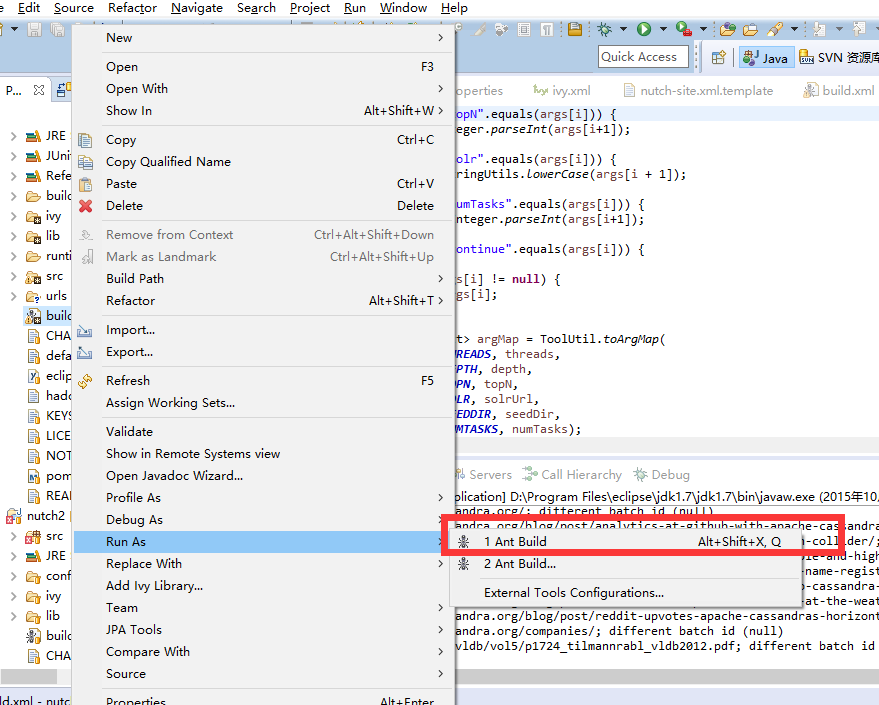Expand the JRE library tree node under urls project
The width and height of the screenshot is (879, 705).
click(x=13, y=556)
